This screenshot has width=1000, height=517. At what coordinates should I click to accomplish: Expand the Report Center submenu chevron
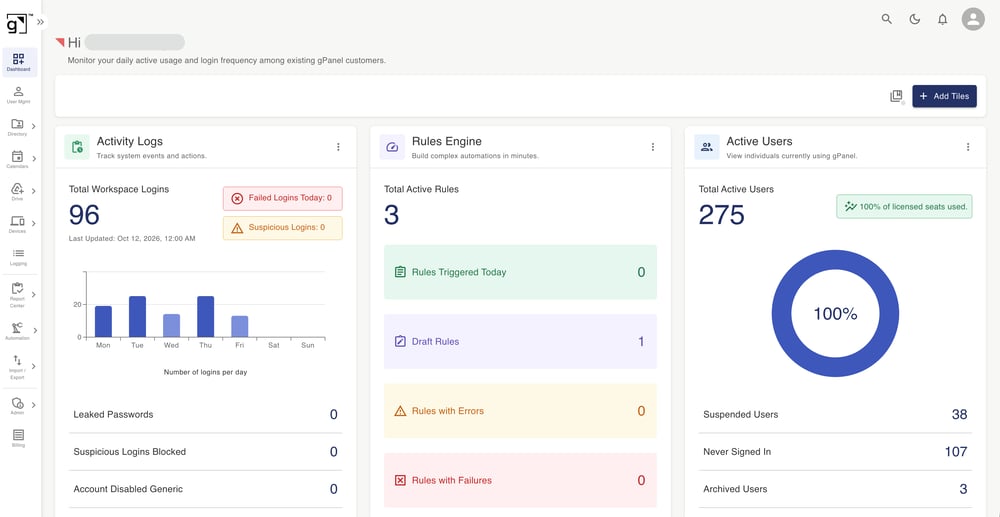point(34,295)
